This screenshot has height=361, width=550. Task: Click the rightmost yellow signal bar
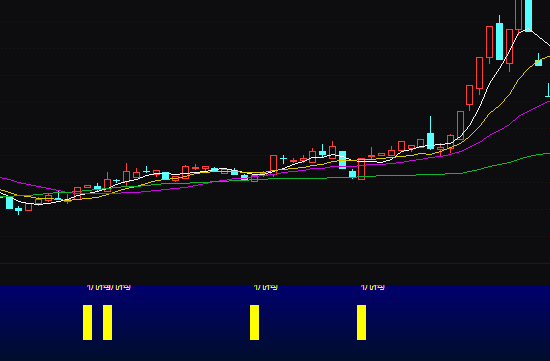(361, 322)
